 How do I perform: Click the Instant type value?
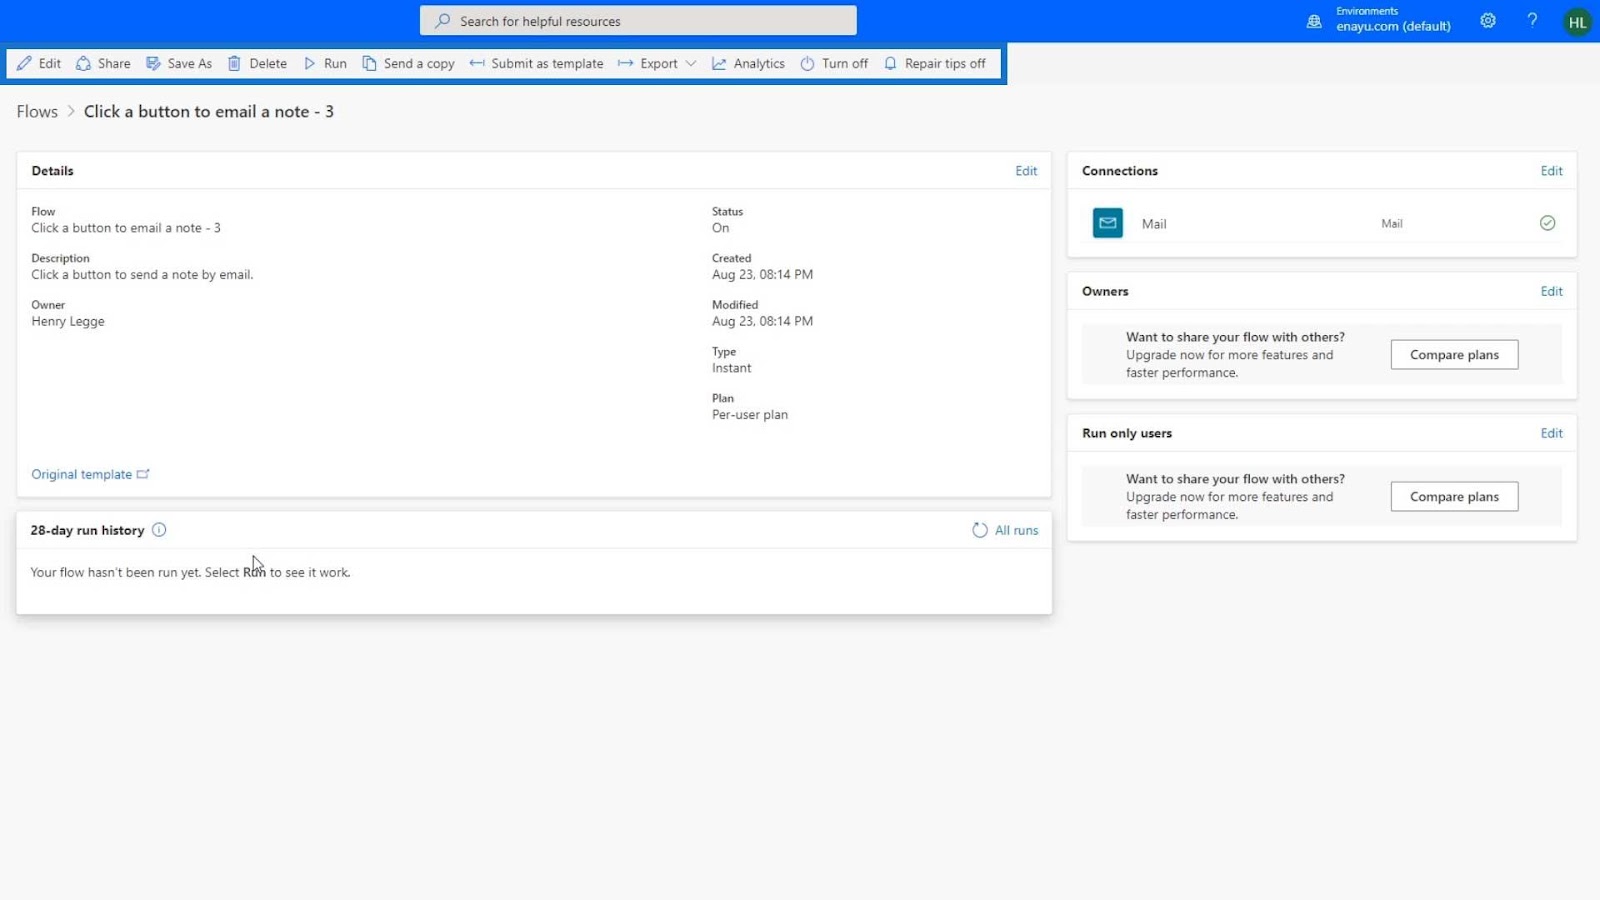click(731, 368)
